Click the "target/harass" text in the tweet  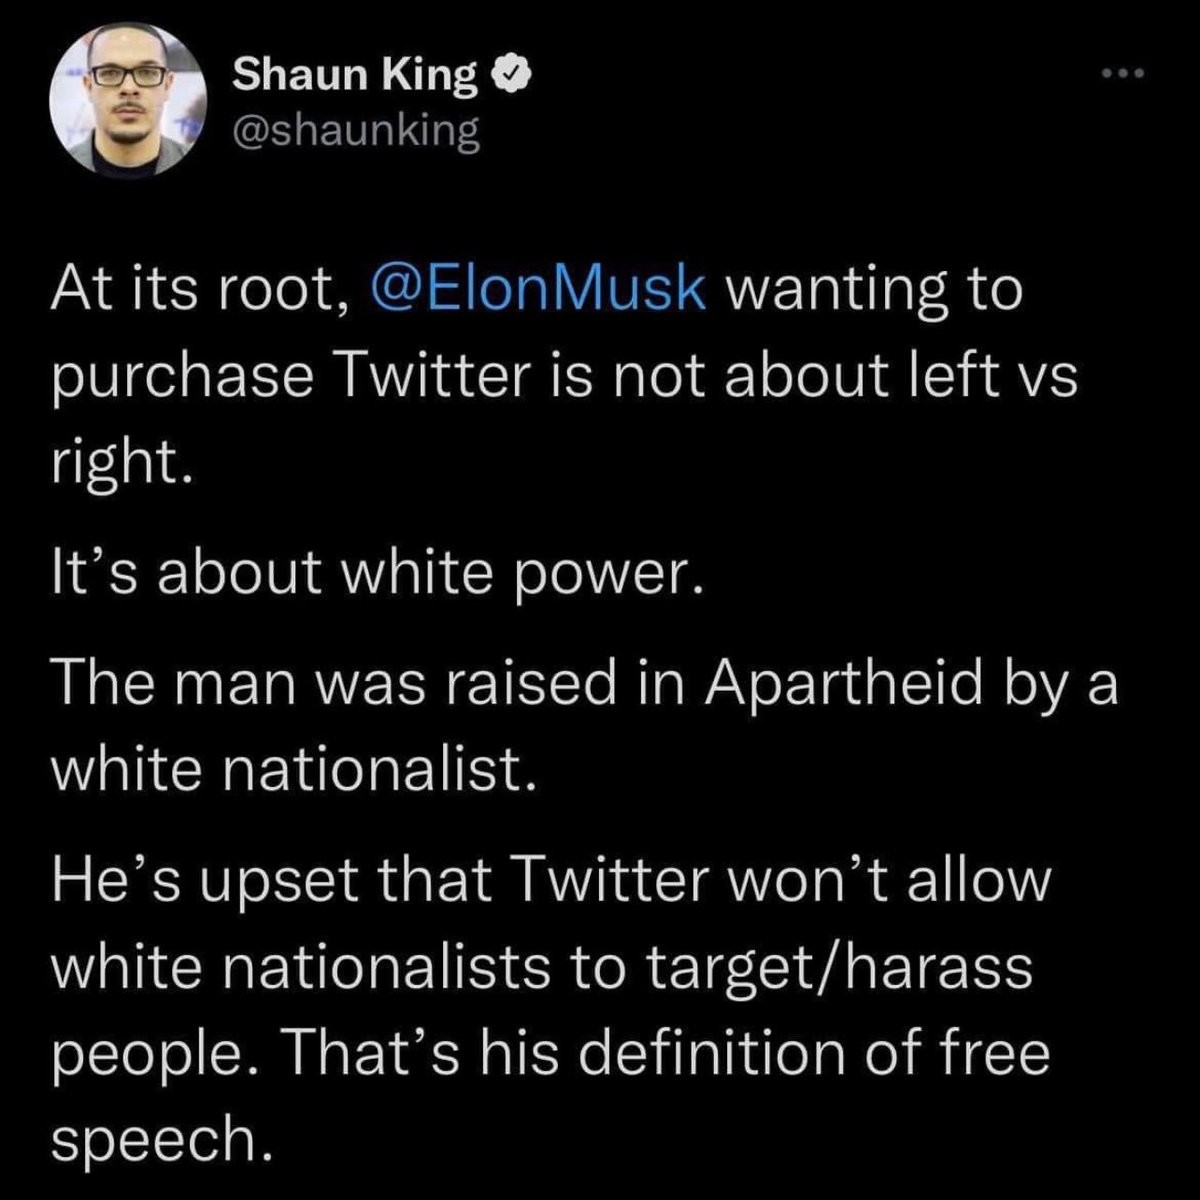point(838,966)
